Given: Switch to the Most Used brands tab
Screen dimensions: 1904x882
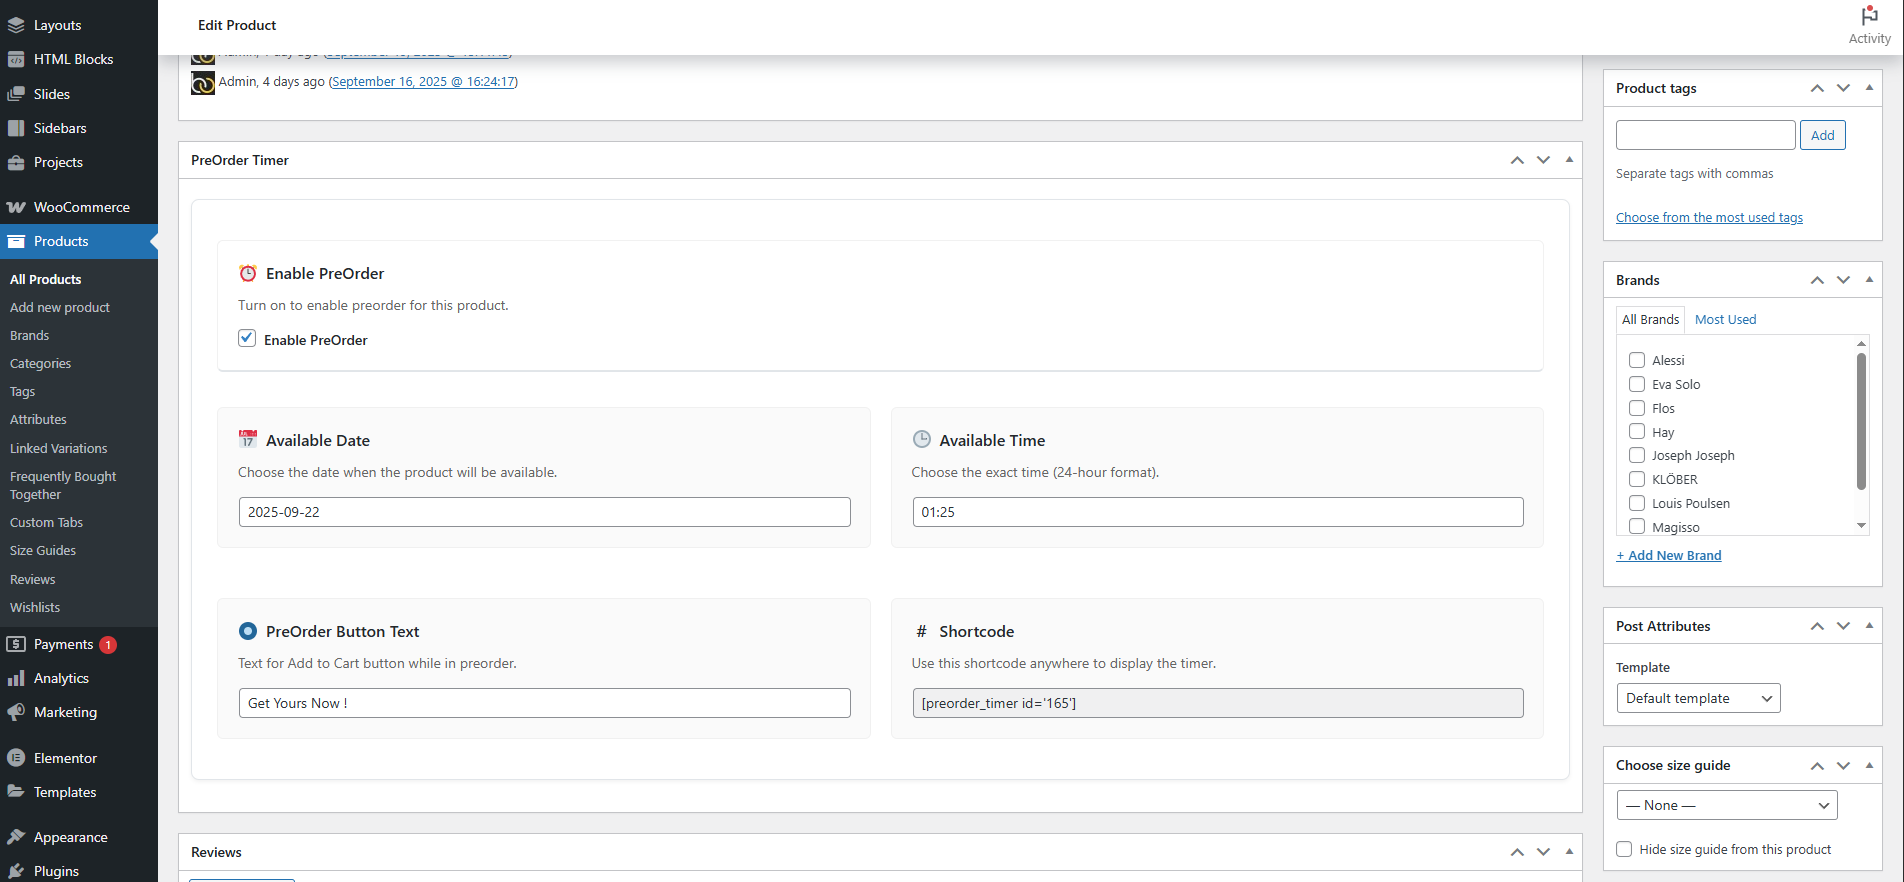Looking at the screenshot, I should [x=1725, y=319].
